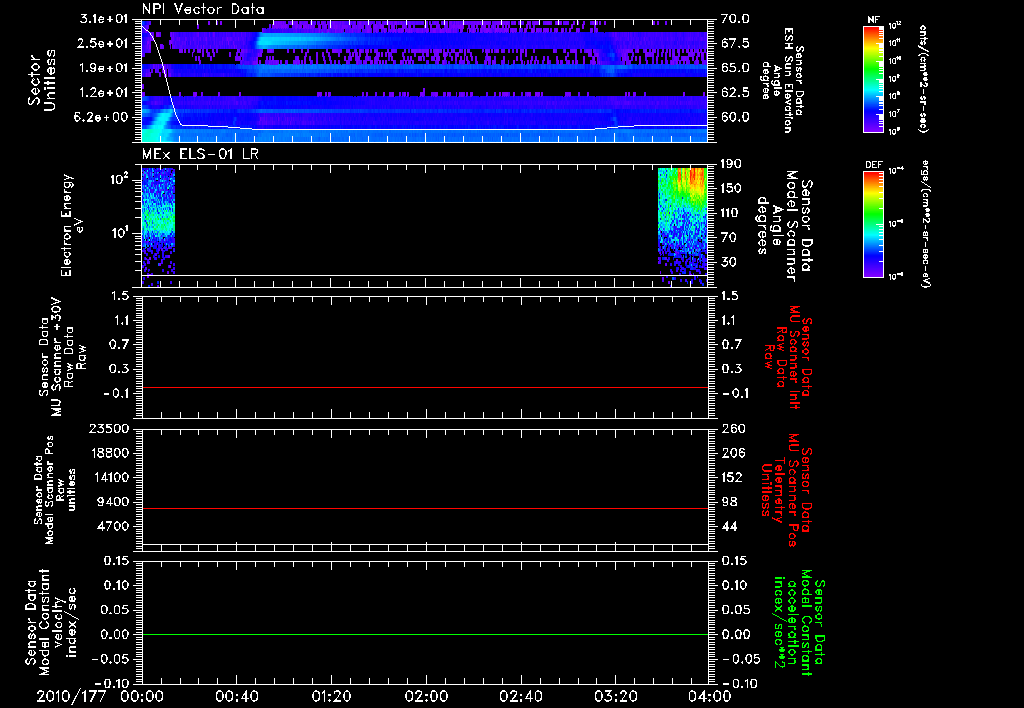
Task: Click the 67.5 sun elevation tick label
Action: (x=735, y=43)
